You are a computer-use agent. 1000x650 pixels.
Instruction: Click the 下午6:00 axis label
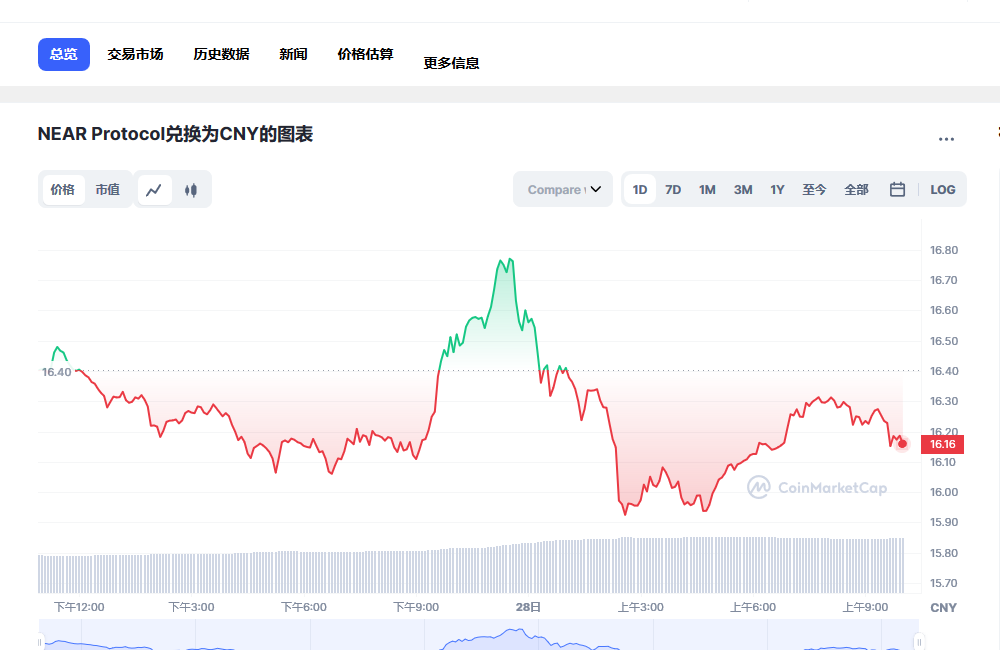point(304,607)
